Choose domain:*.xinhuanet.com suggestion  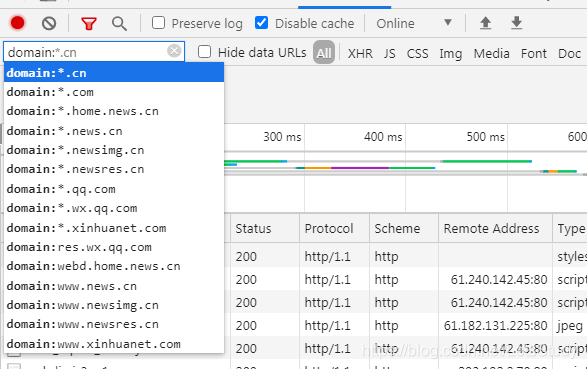pos(114,228)
